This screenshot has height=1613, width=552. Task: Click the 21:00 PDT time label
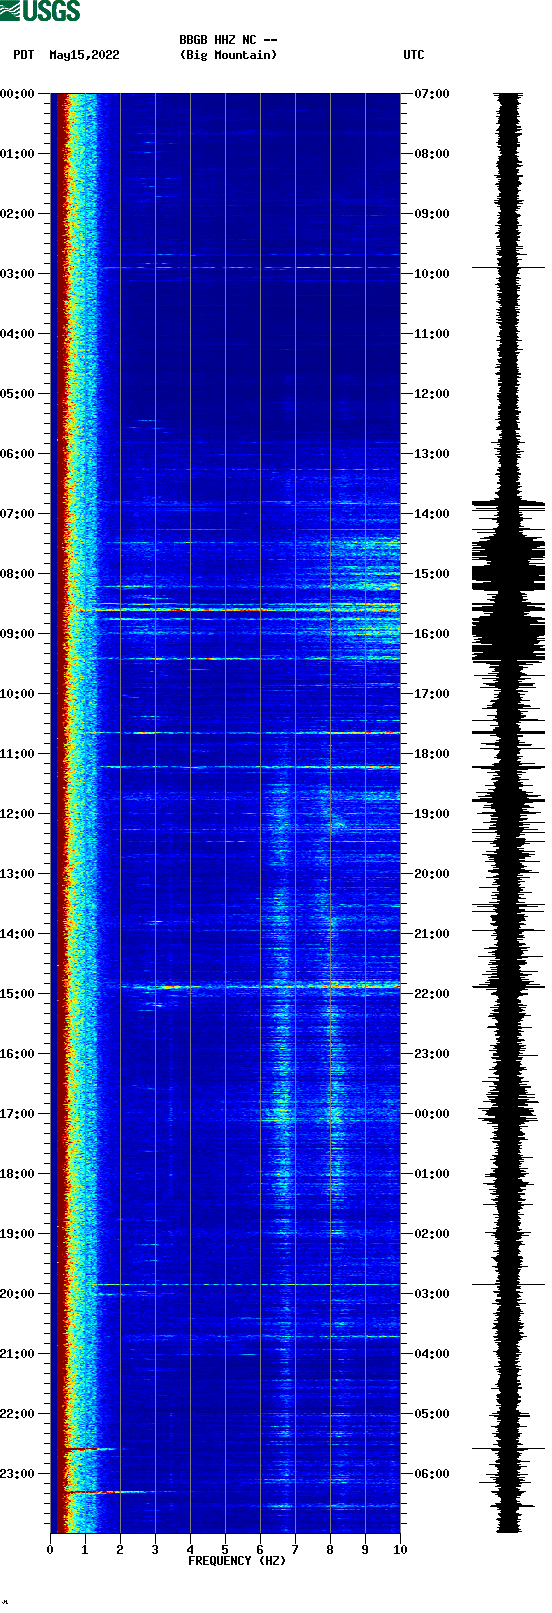[x=18, y=1354]
